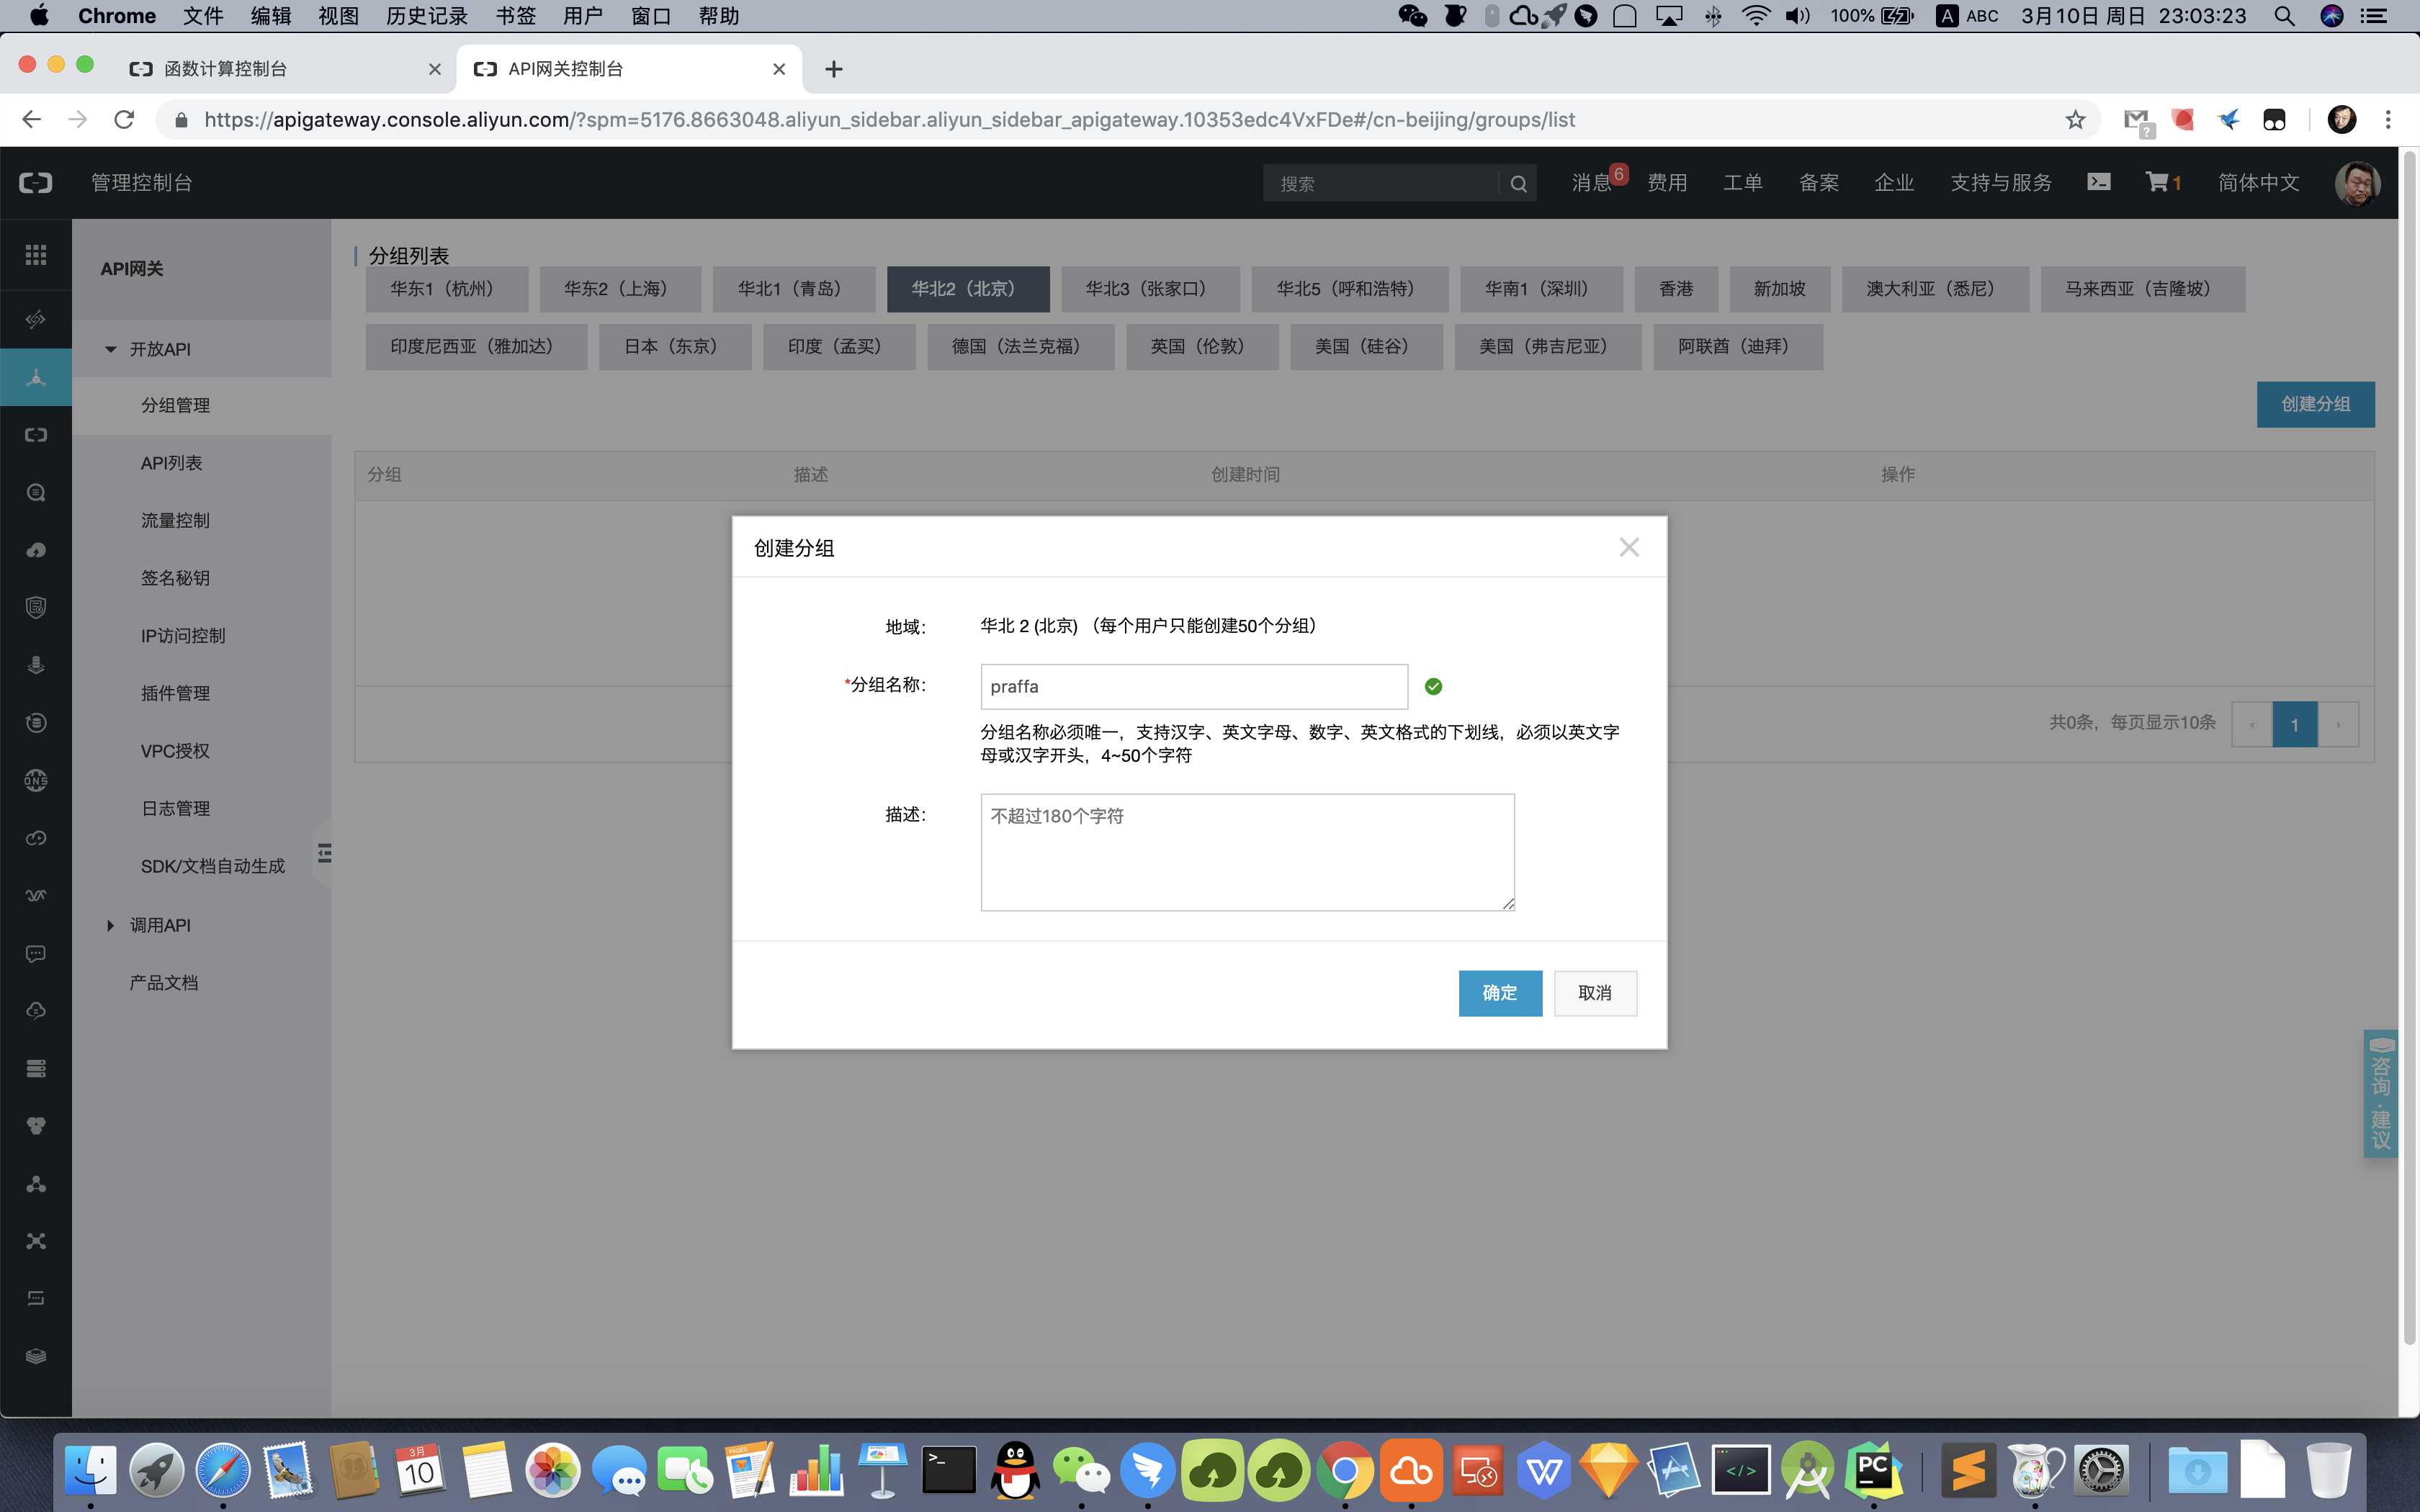Click the shield security icon in left rail
This screenshot has width=2420, height=1512.
pyautogui.click(x=36, y=608)
